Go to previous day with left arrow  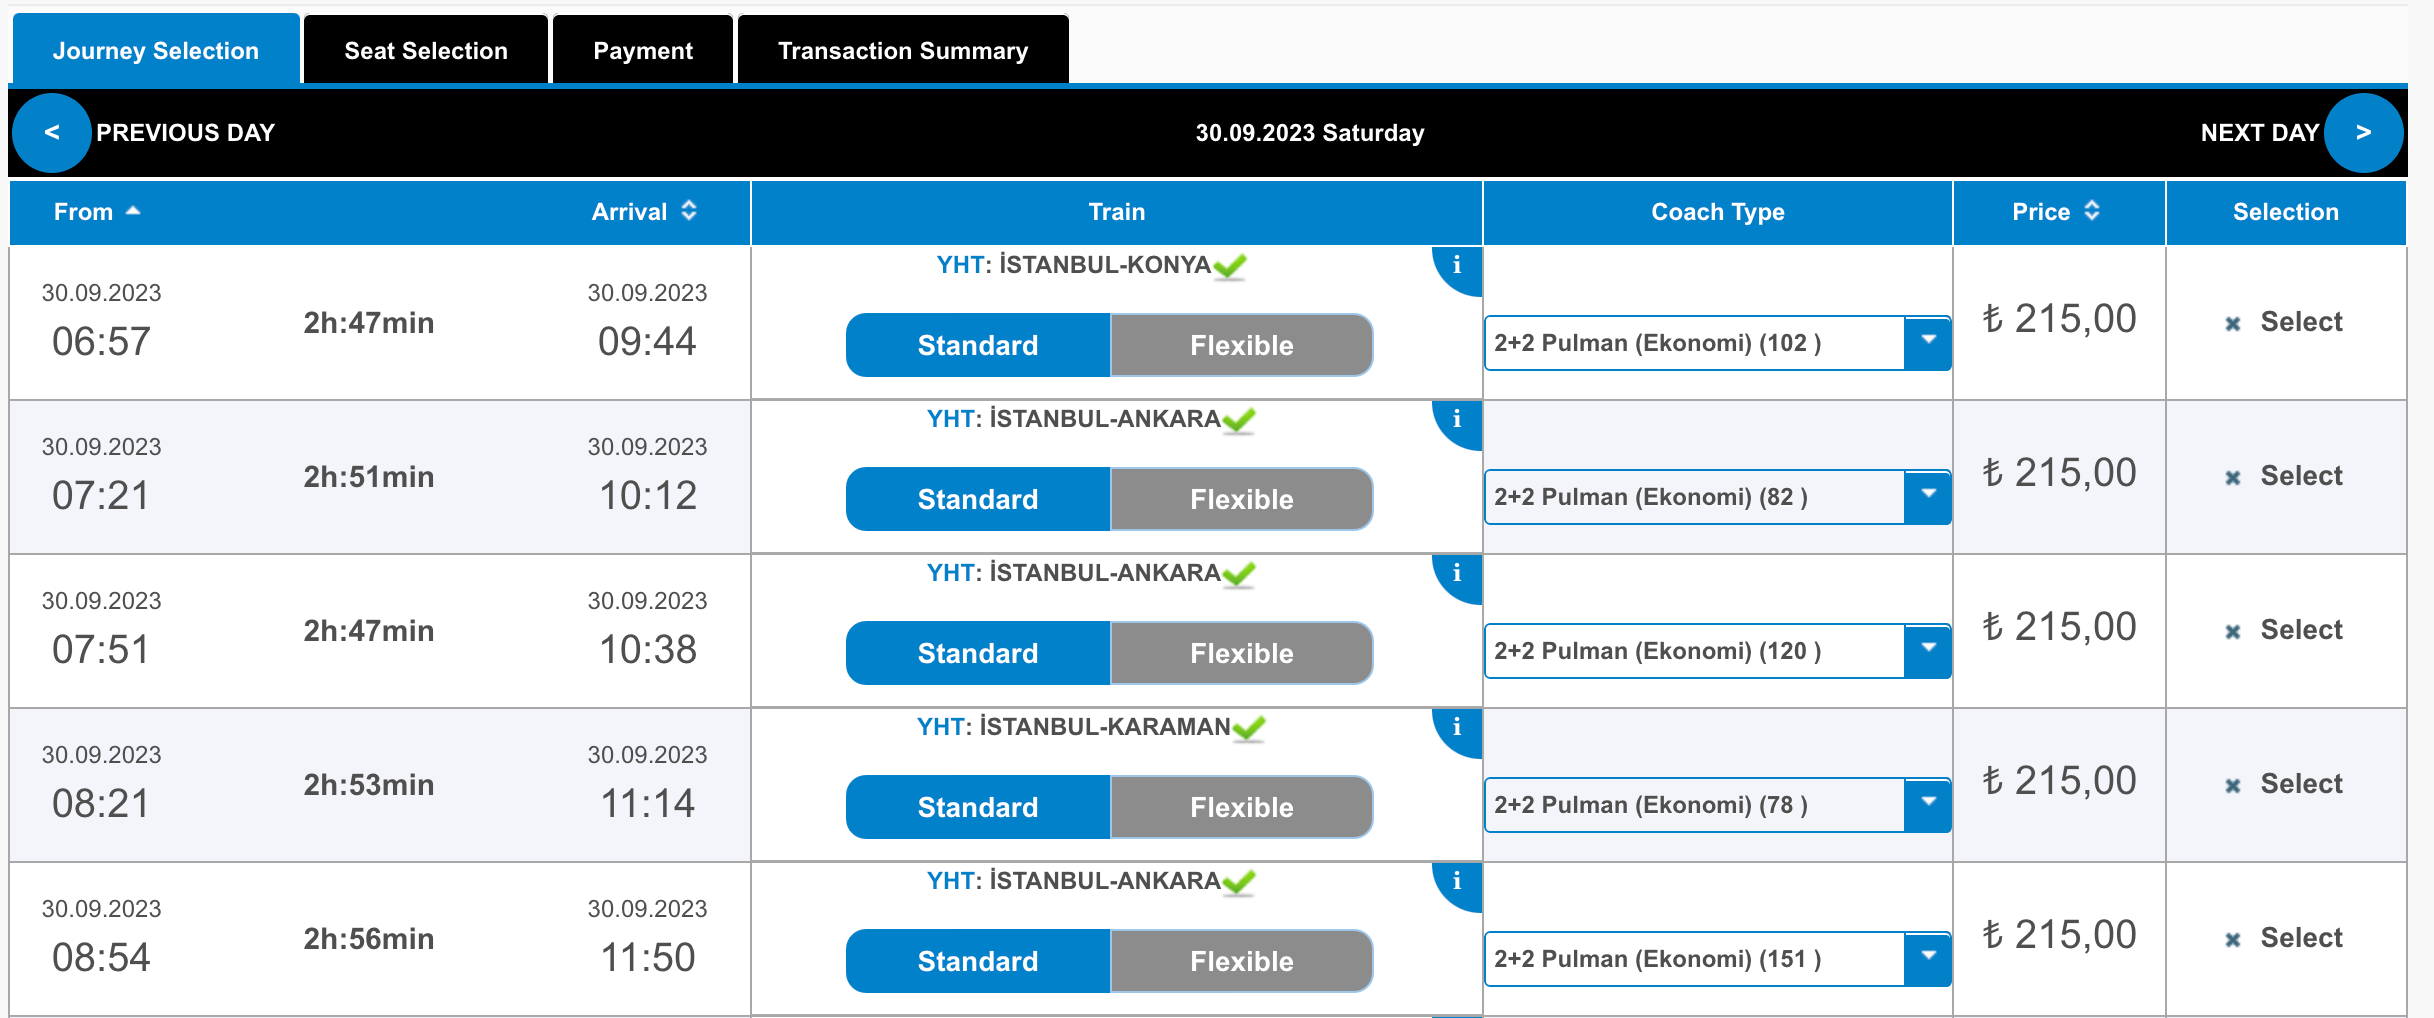(x=52, y=133)
